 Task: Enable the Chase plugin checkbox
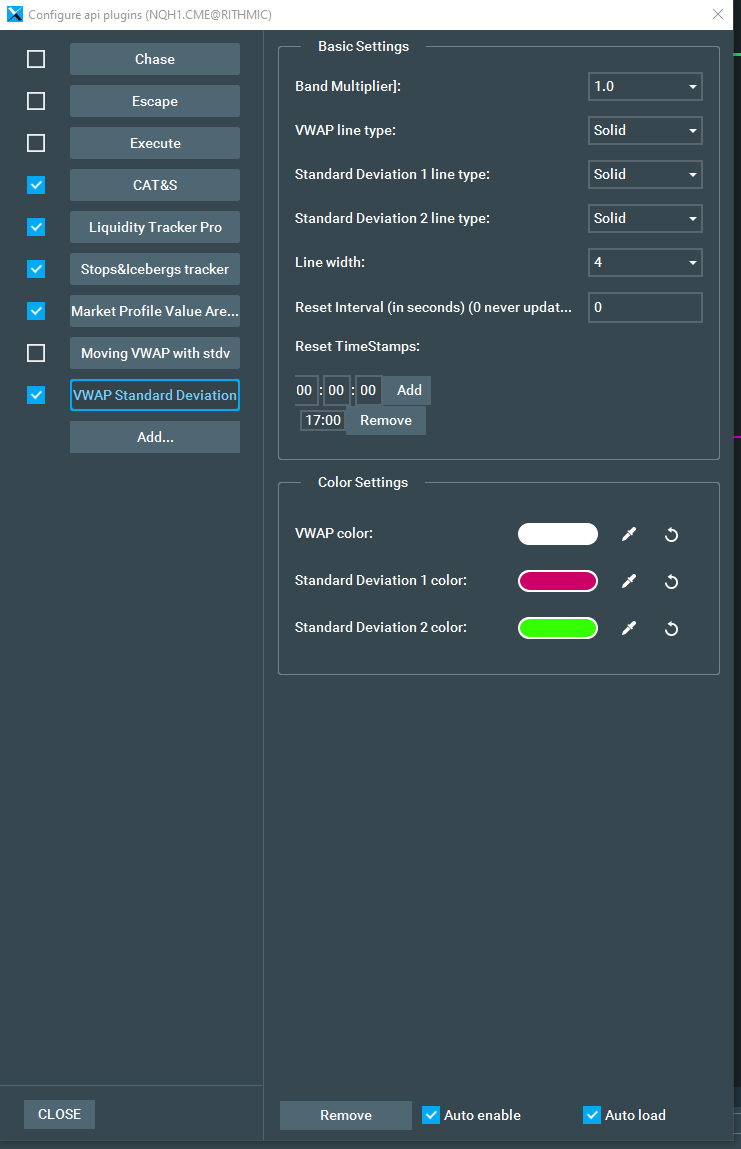tap(36, 59)
